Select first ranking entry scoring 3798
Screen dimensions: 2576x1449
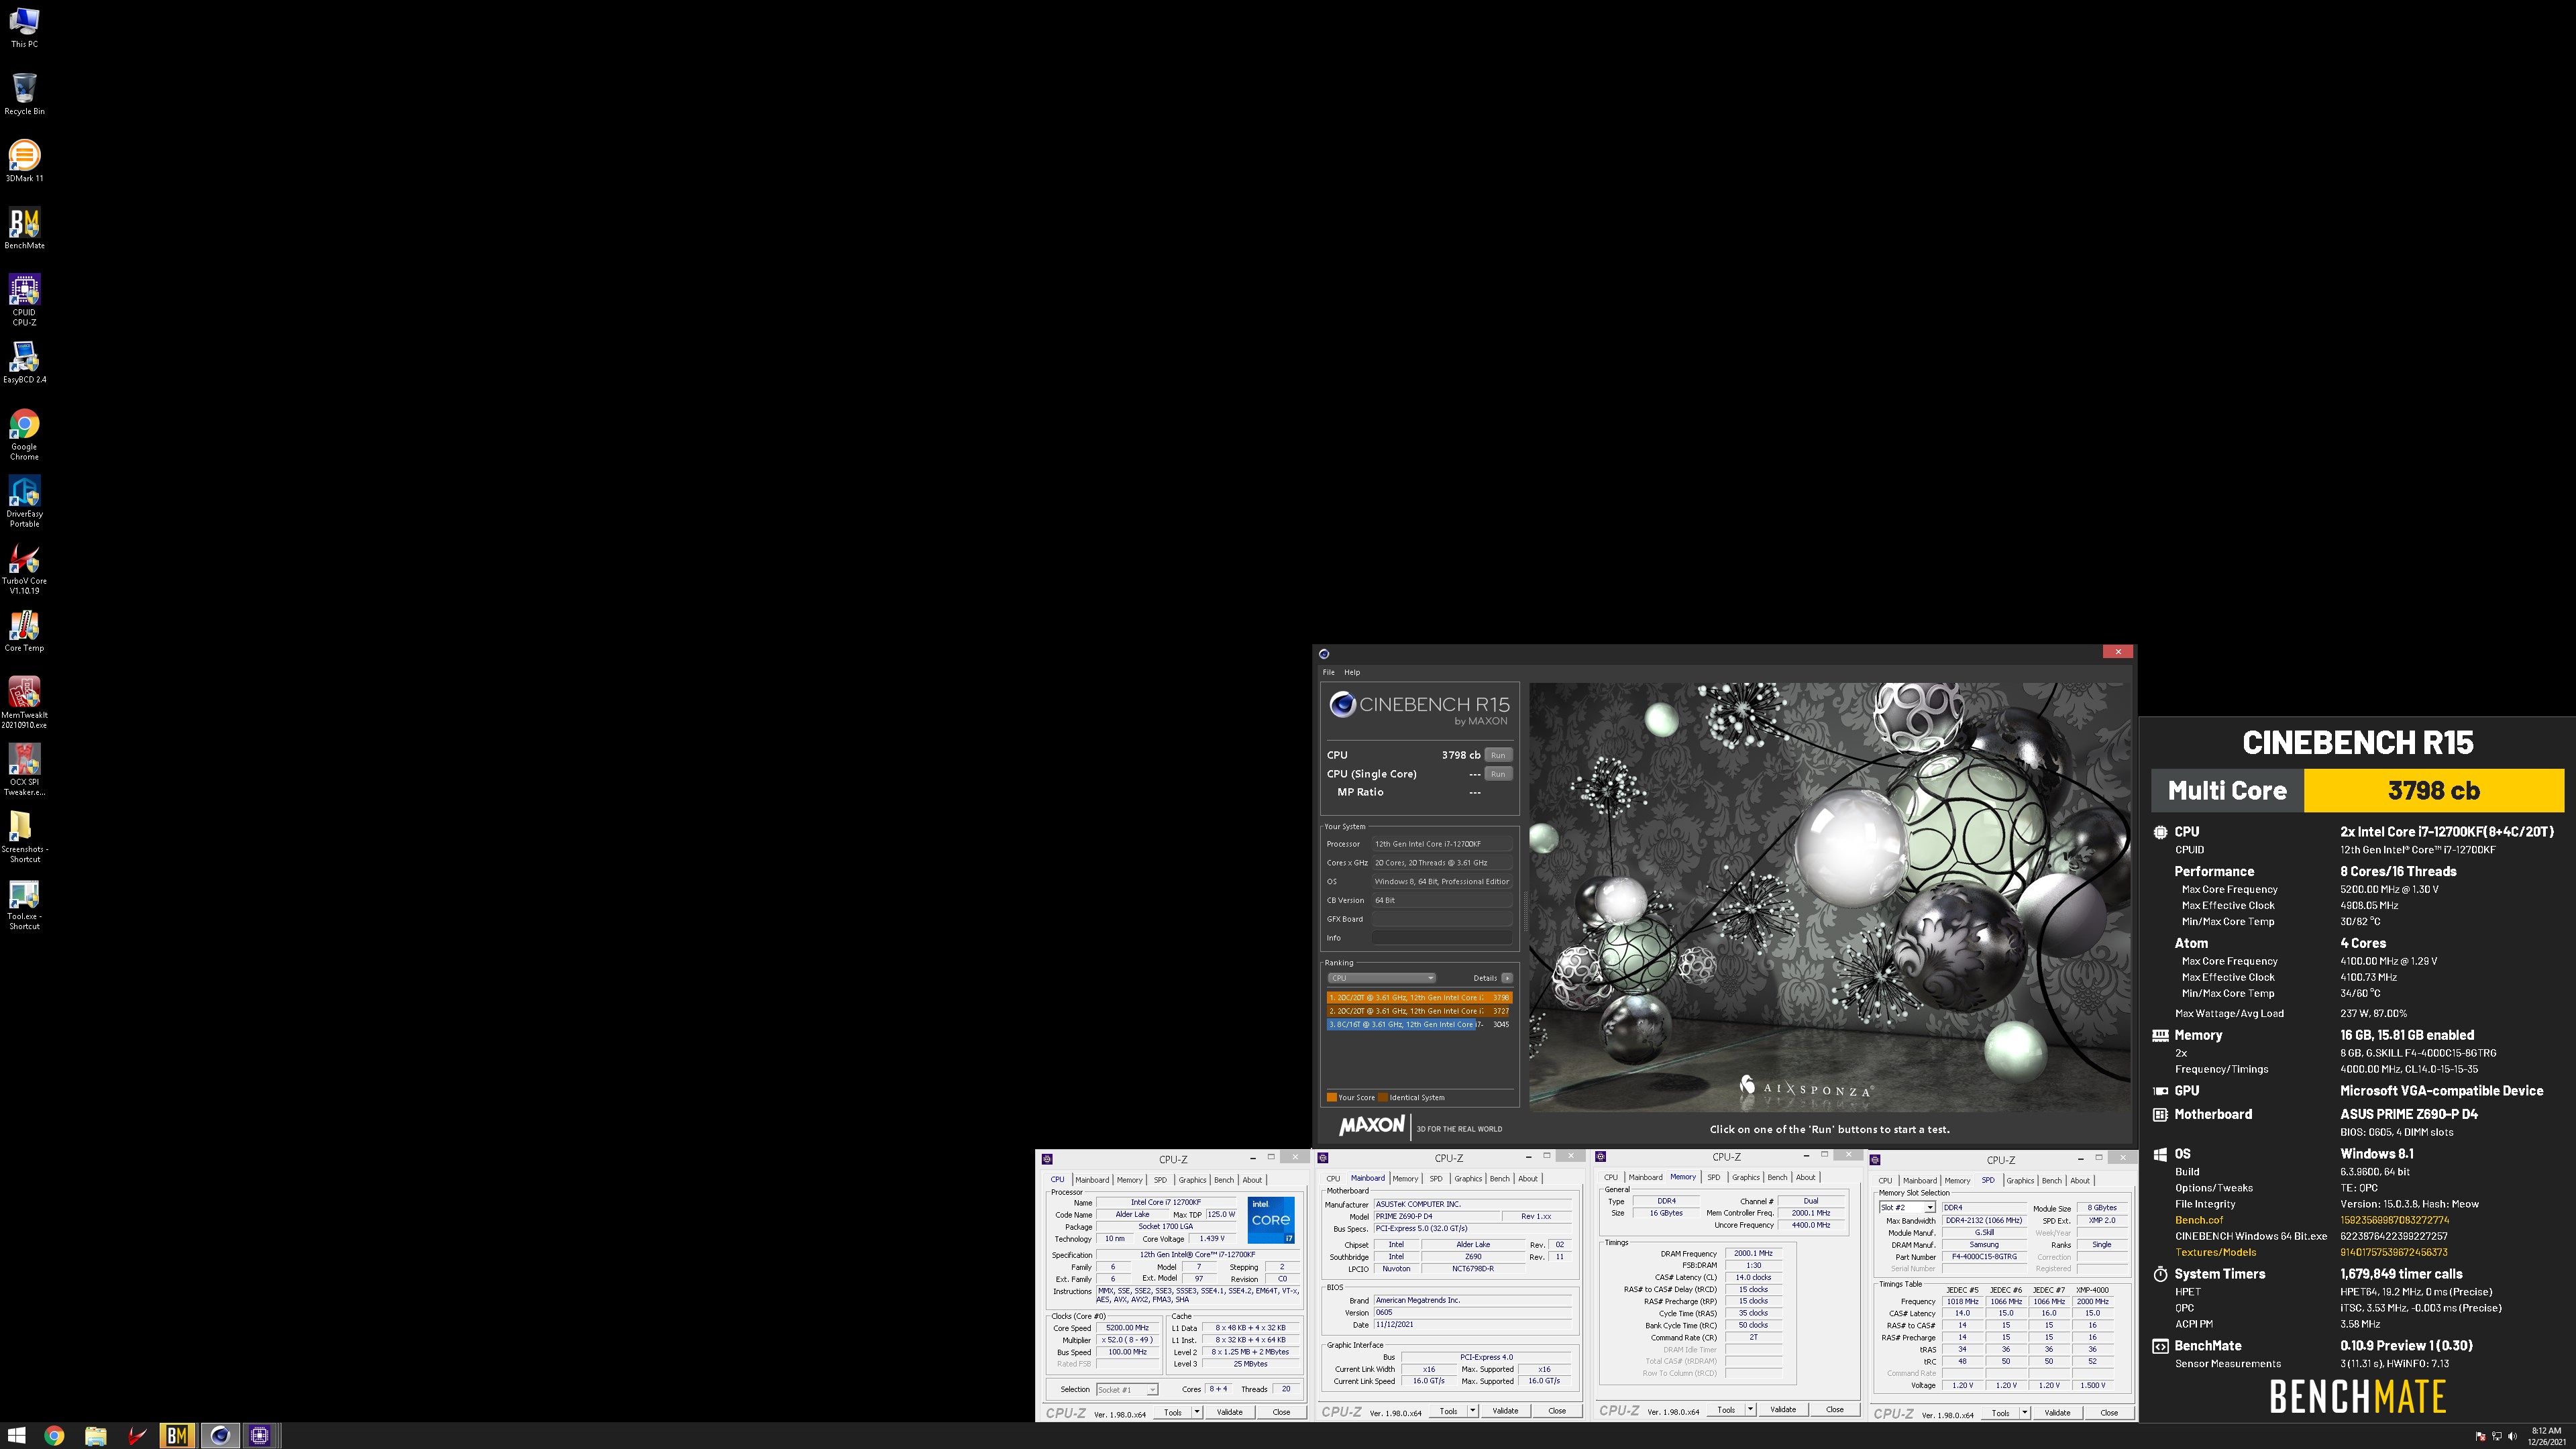pyautogui.click(x=1419, y=997)
